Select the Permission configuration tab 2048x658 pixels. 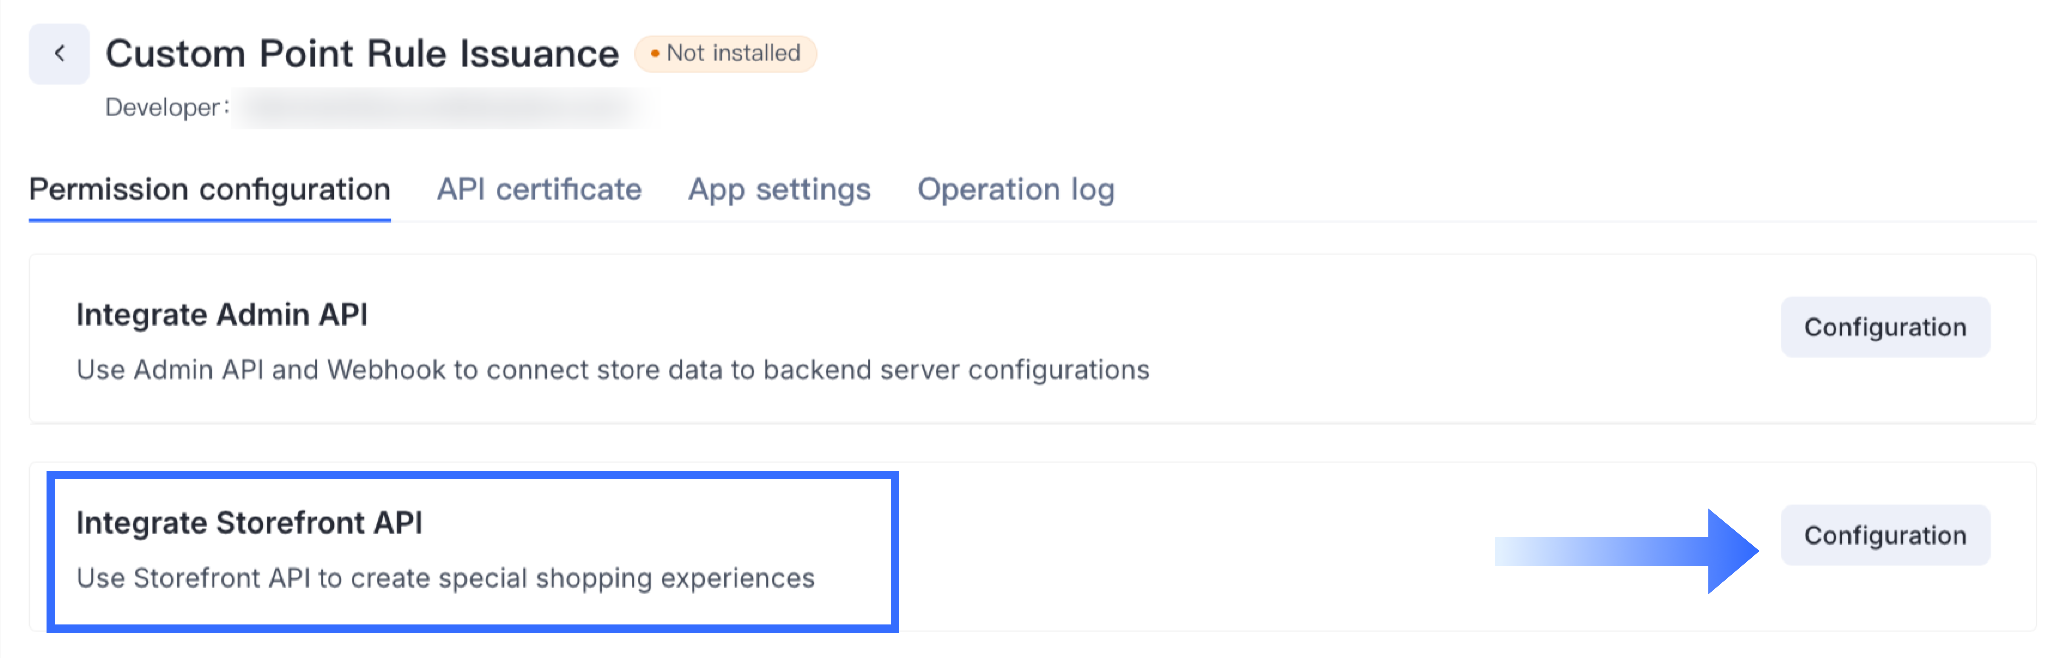[209, 189]
